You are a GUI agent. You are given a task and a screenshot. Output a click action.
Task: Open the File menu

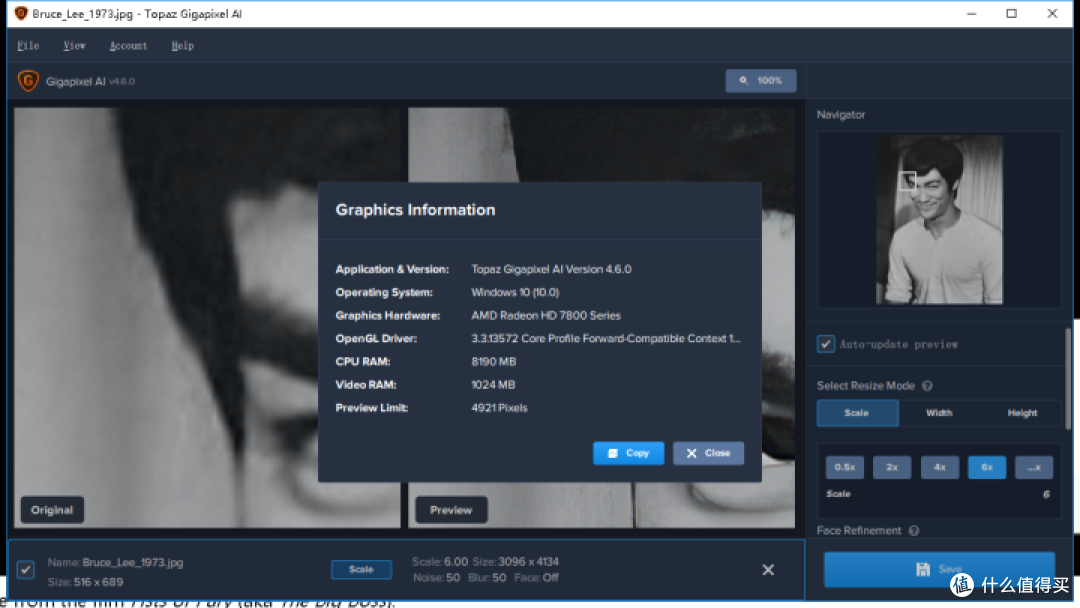click(x=28, y=45)
